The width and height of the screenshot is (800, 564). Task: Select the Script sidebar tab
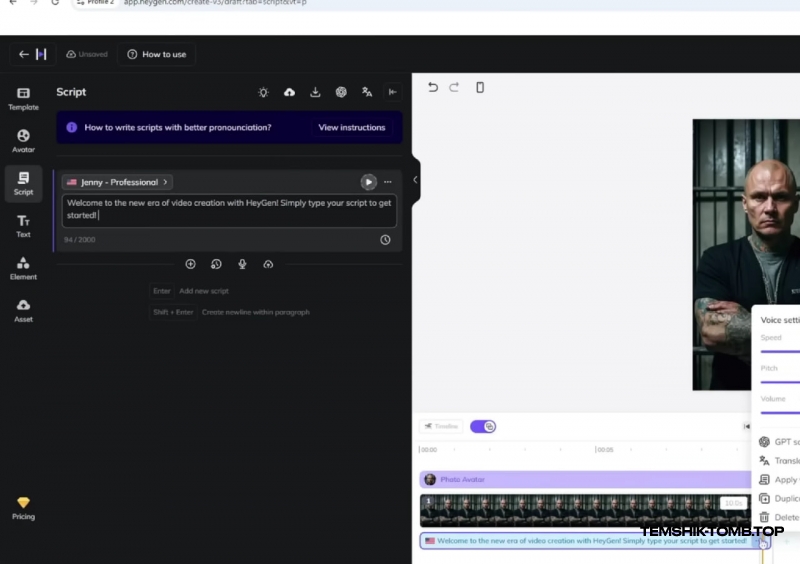click(23, 184)
